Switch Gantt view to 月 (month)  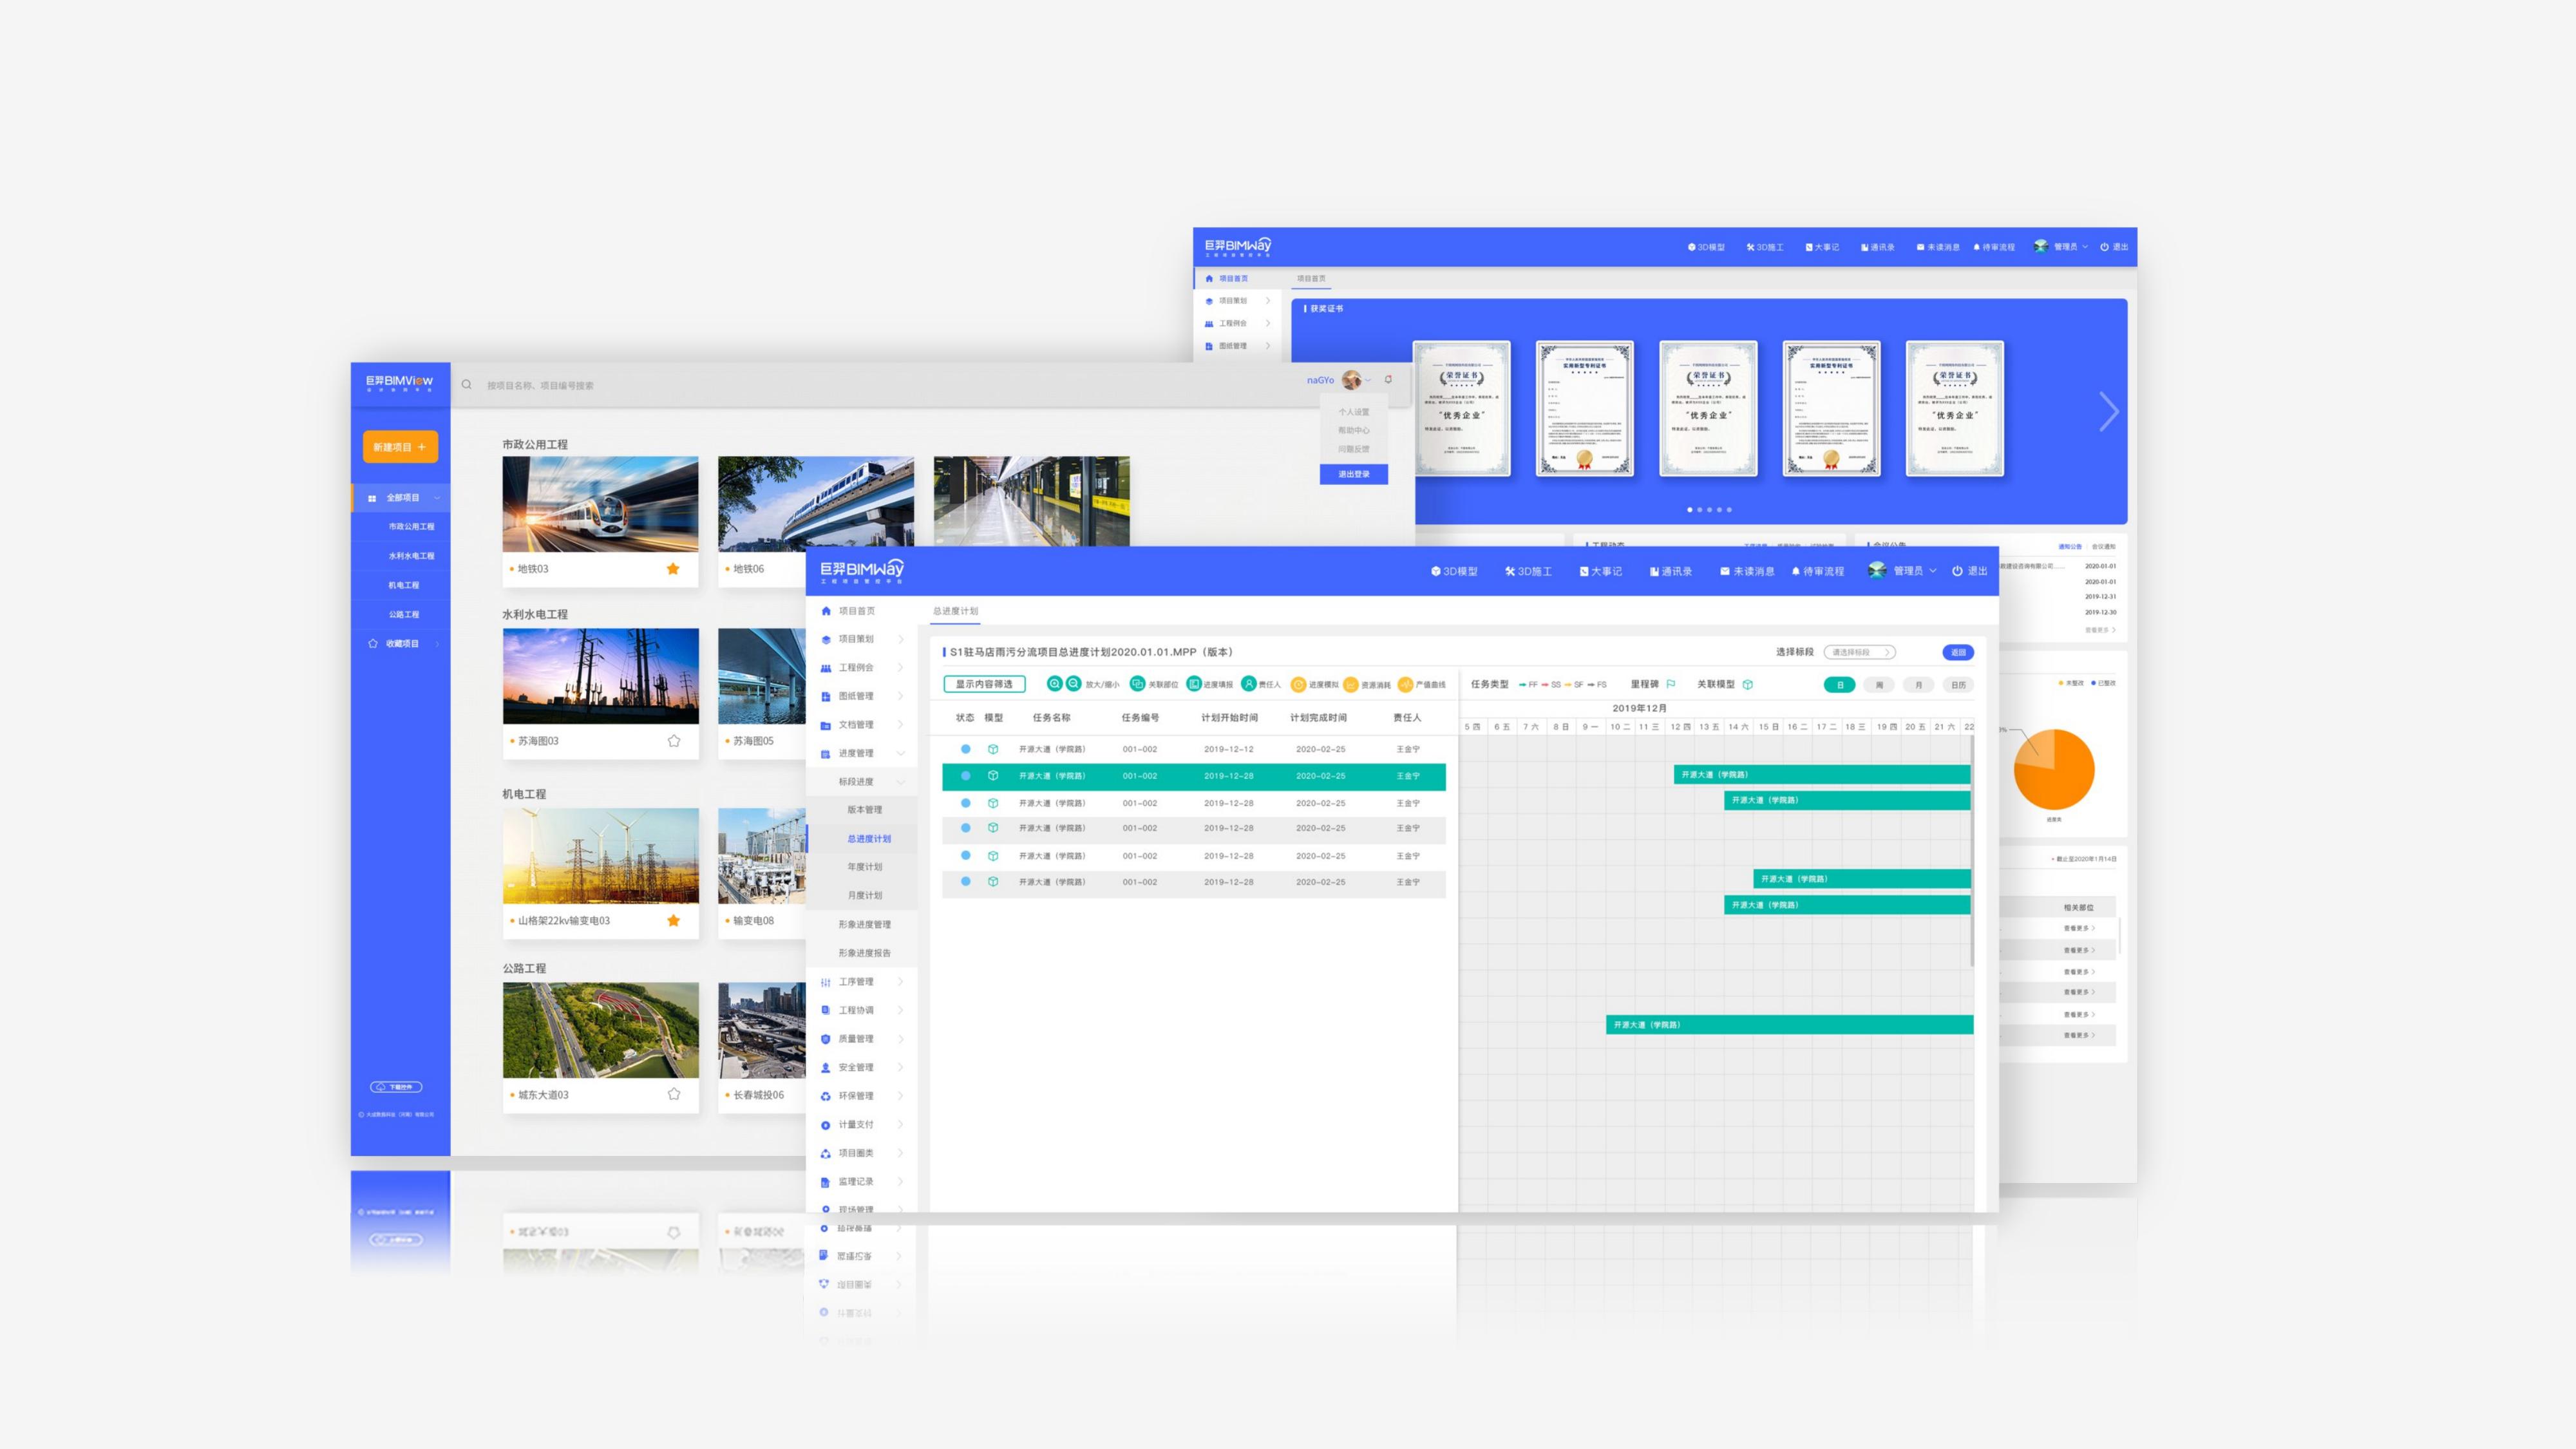[1918, 685]
